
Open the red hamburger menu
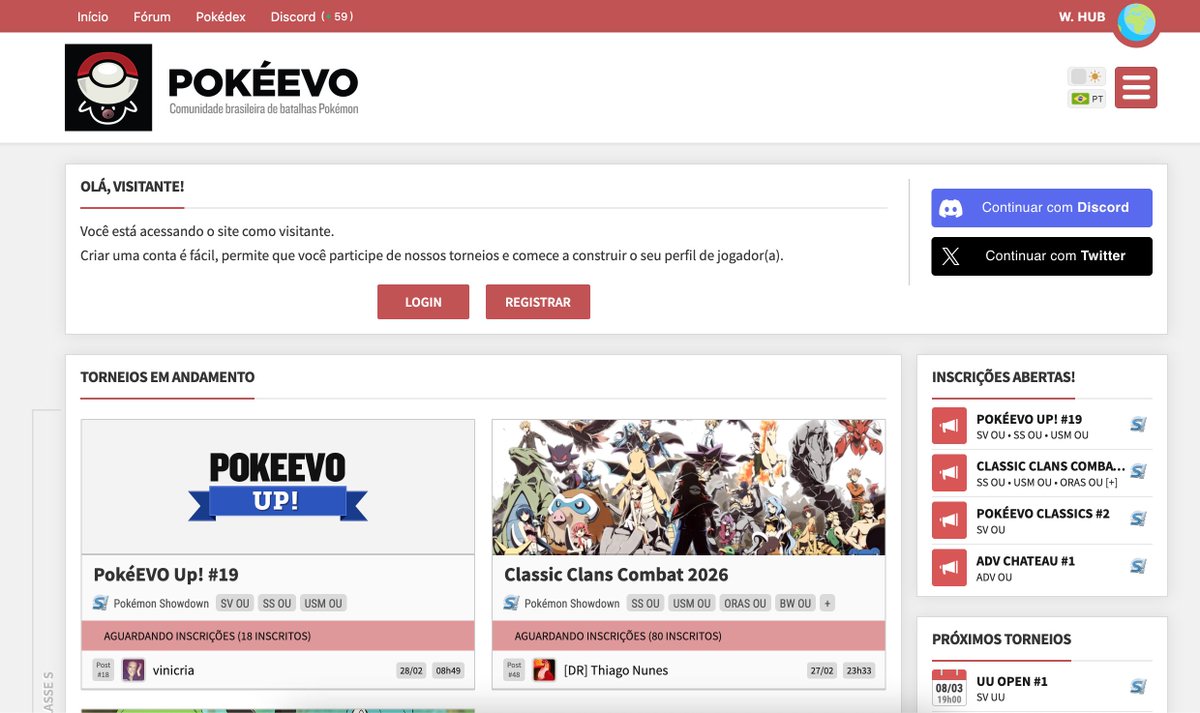[1135, 87]
